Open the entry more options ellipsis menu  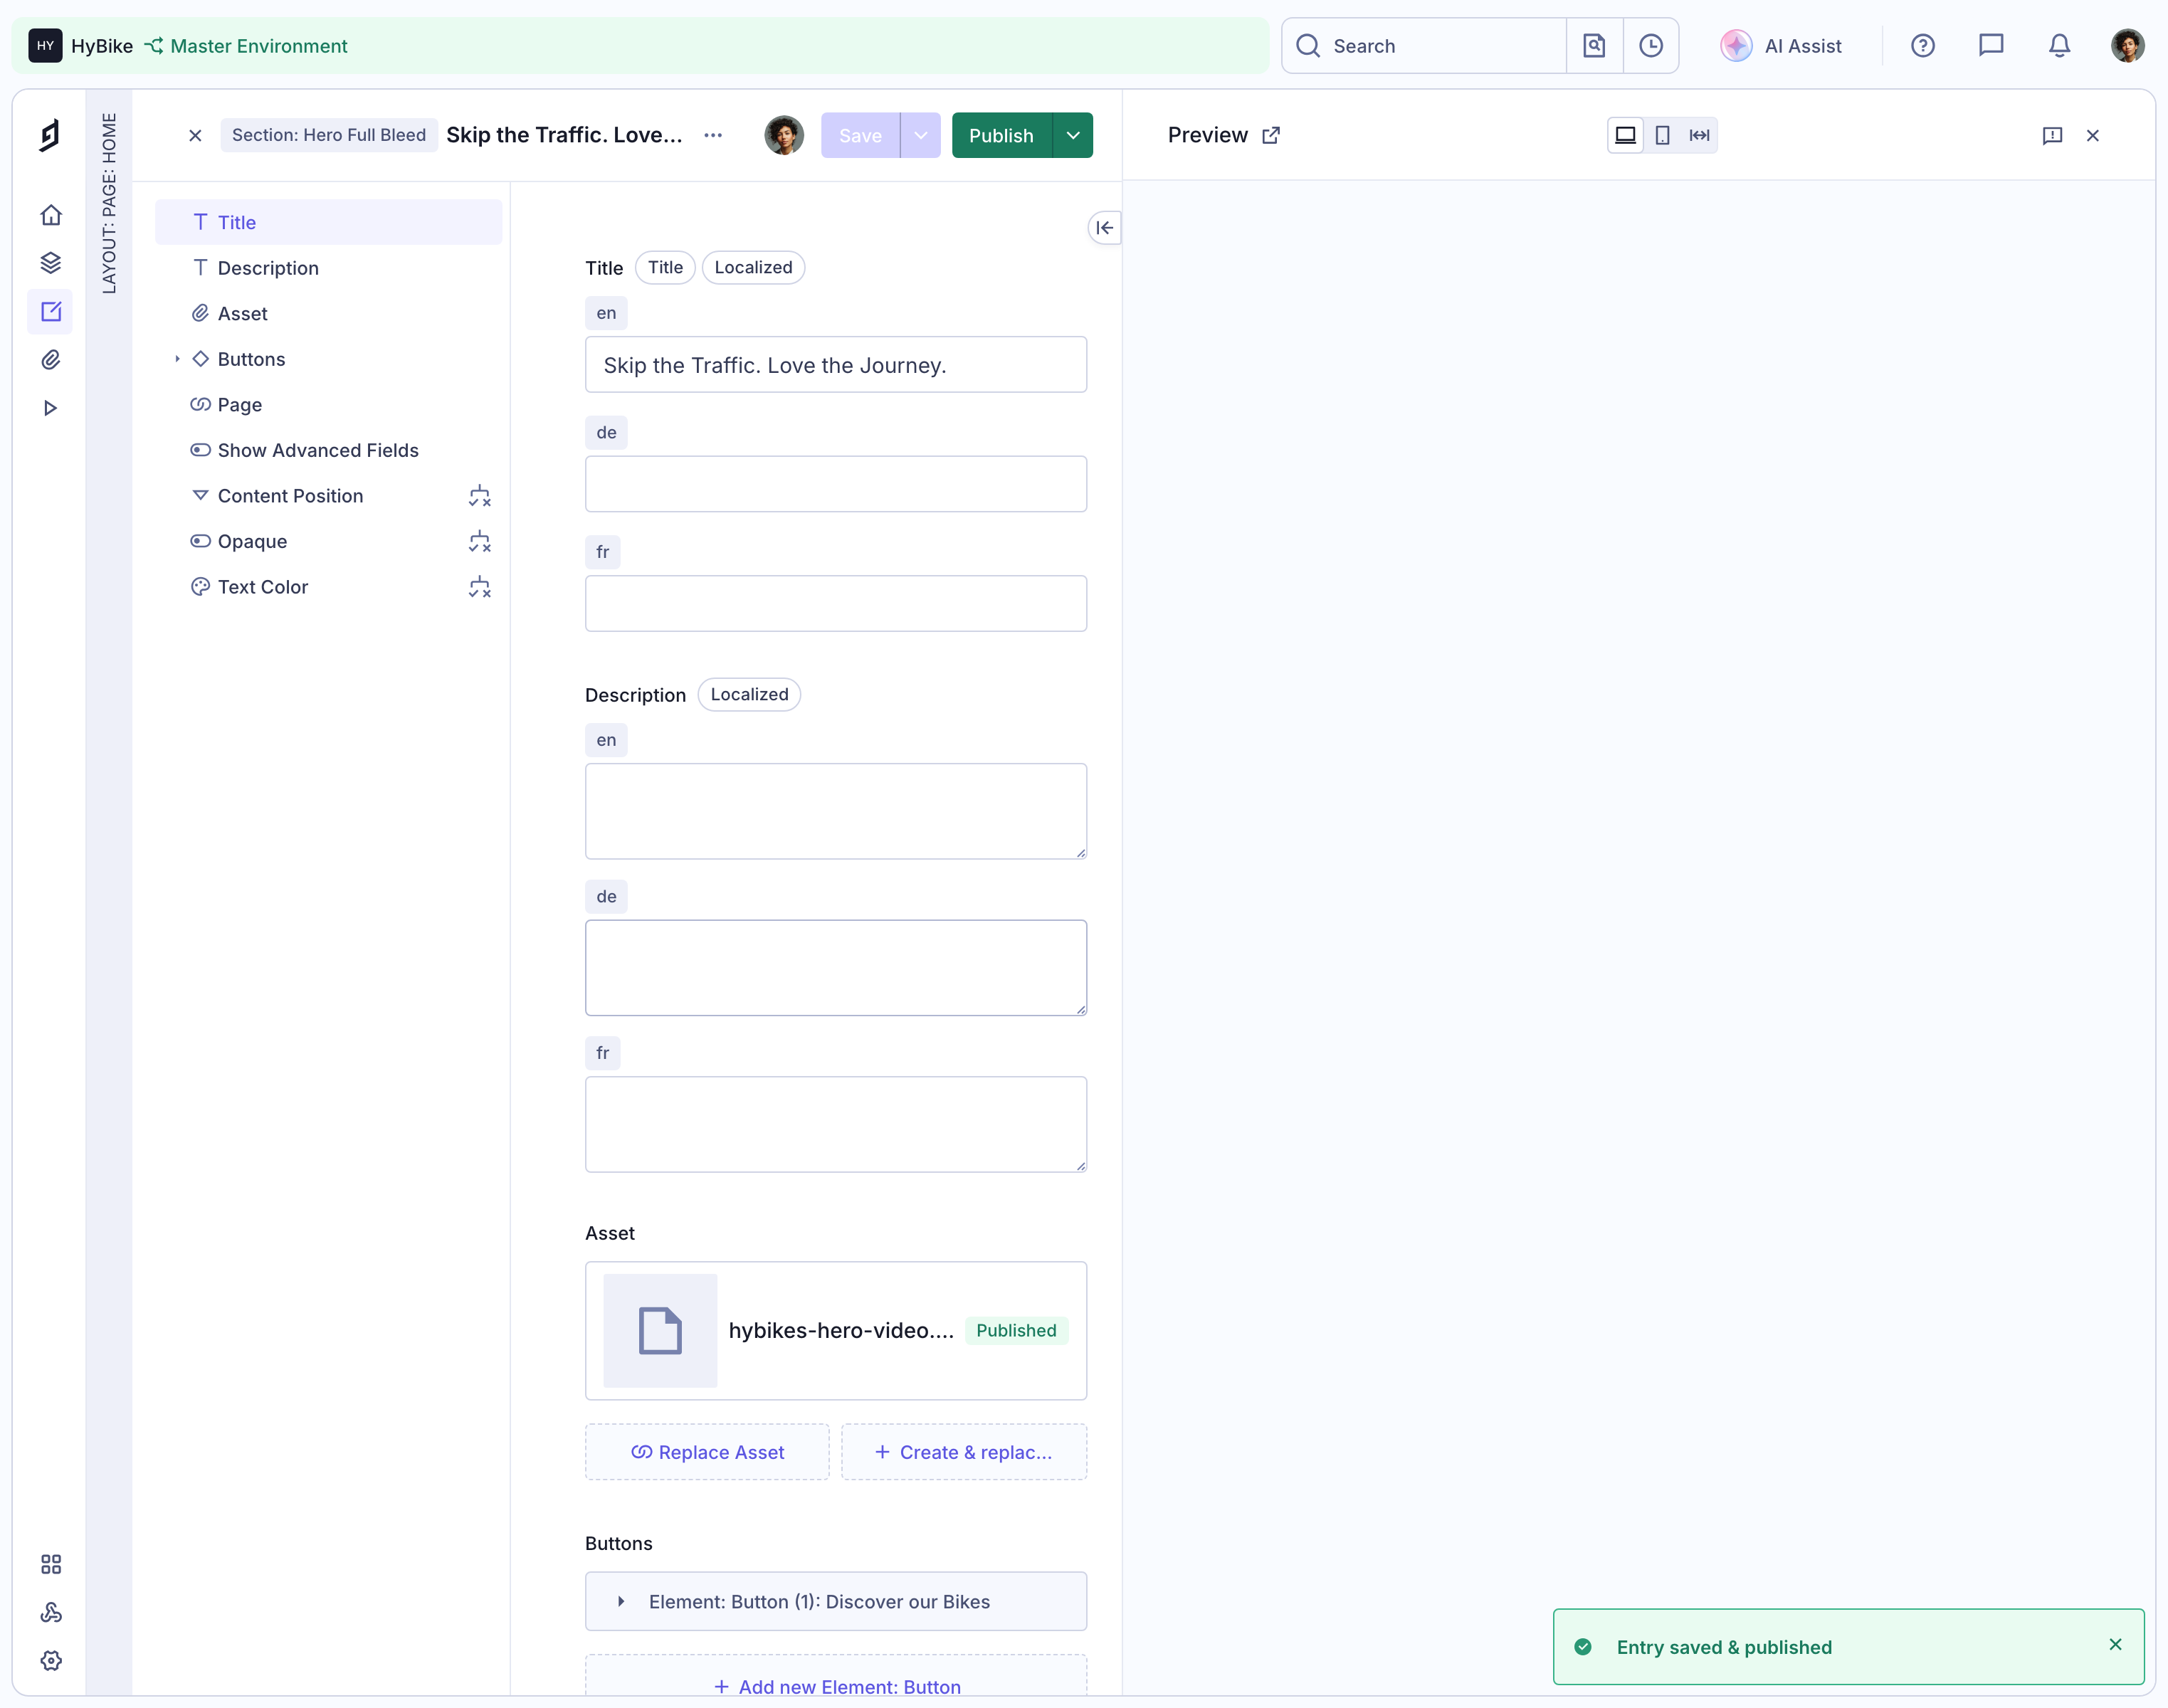tap(713, 136)
